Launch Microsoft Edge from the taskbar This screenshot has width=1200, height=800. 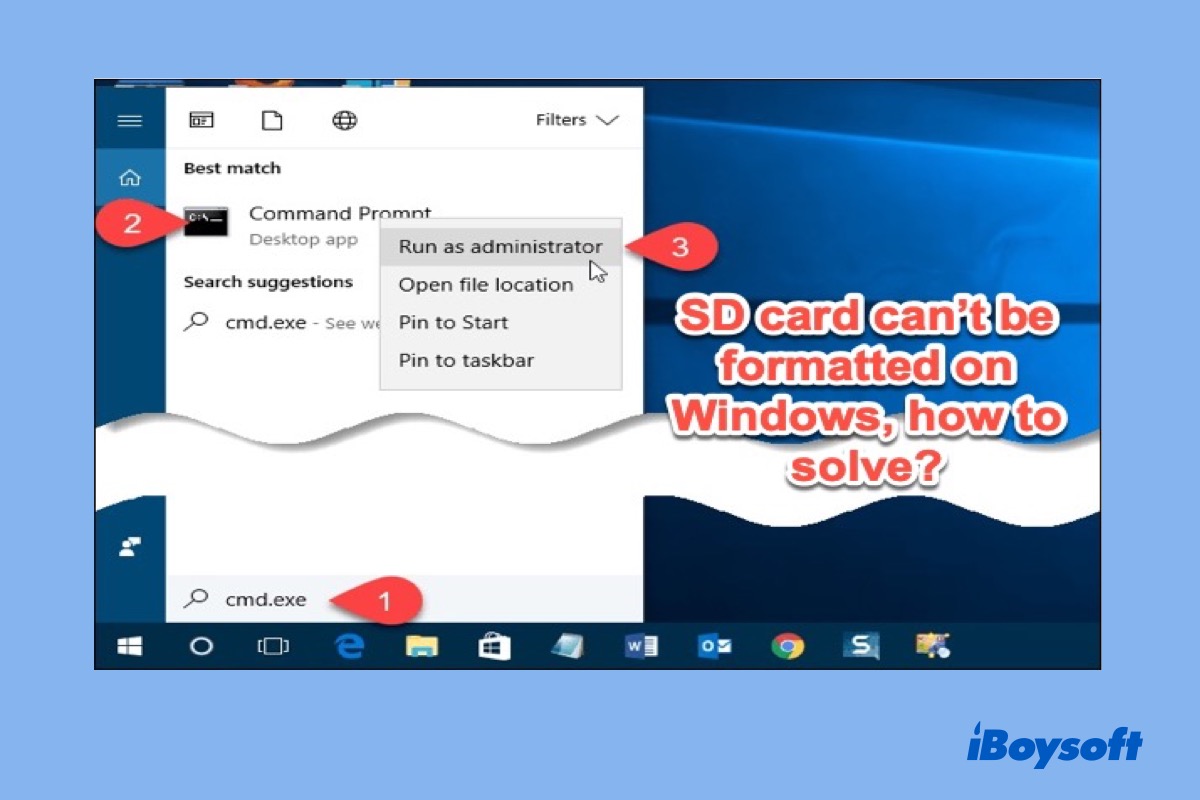tap(348, 647)
